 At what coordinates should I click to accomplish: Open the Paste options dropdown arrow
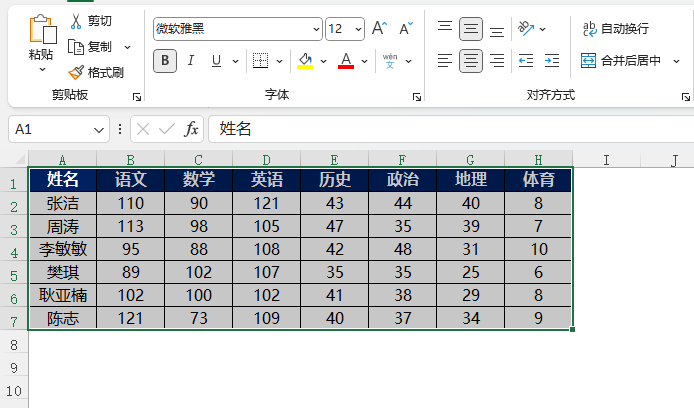coord(42,69)
